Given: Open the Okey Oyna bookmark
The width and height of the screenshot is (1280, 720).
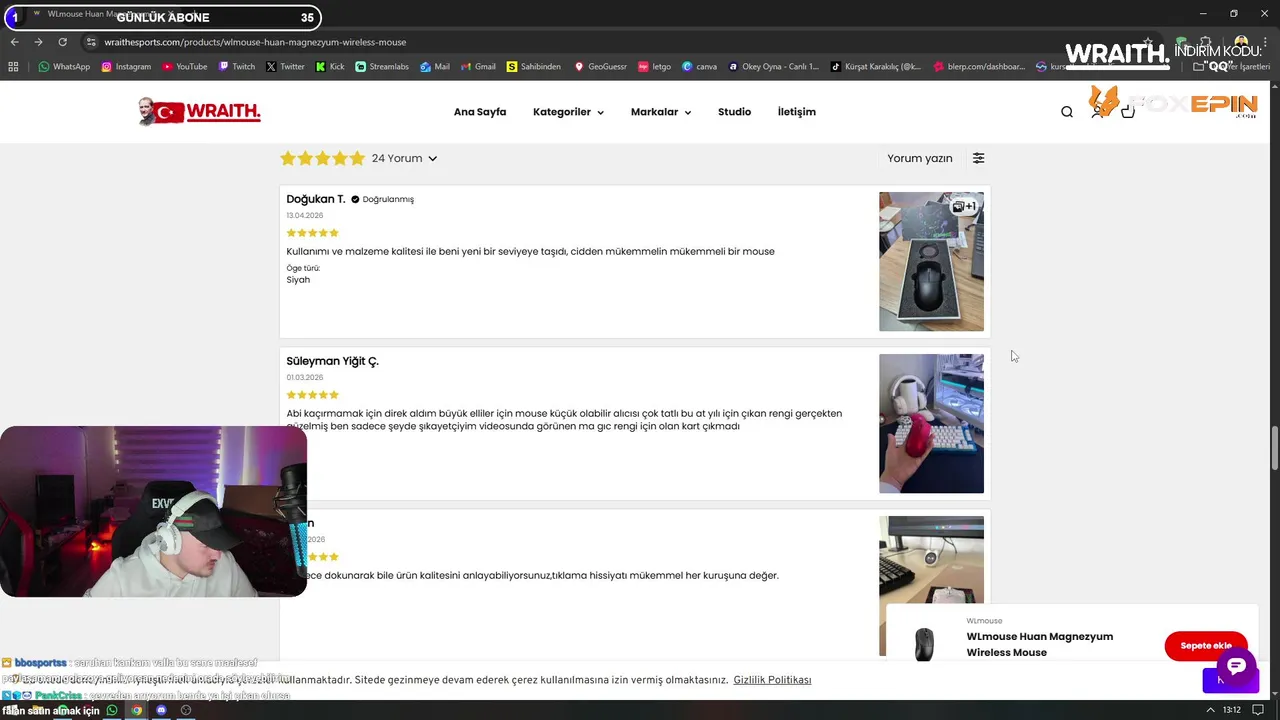Looking at the screenshot, I should (x=773, y=67).
